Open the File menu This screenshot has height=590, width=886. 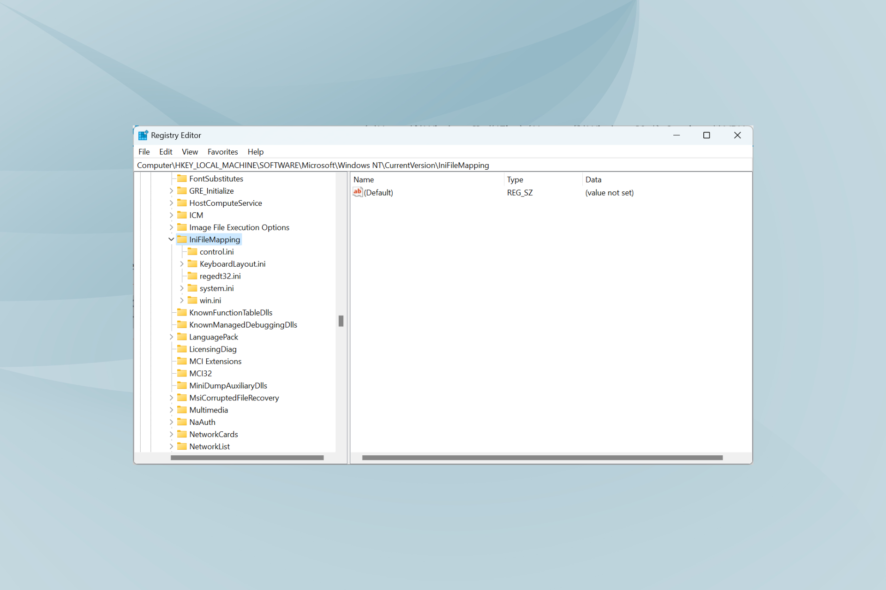pyautogui.click(x=144, y=152)
